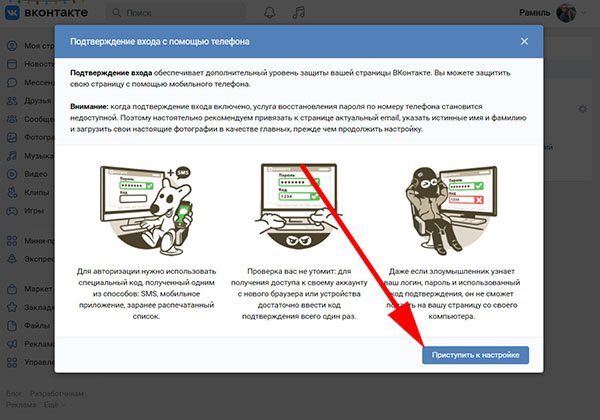Open the VK logo home link

pyautogui.click(x=46, y=13)
